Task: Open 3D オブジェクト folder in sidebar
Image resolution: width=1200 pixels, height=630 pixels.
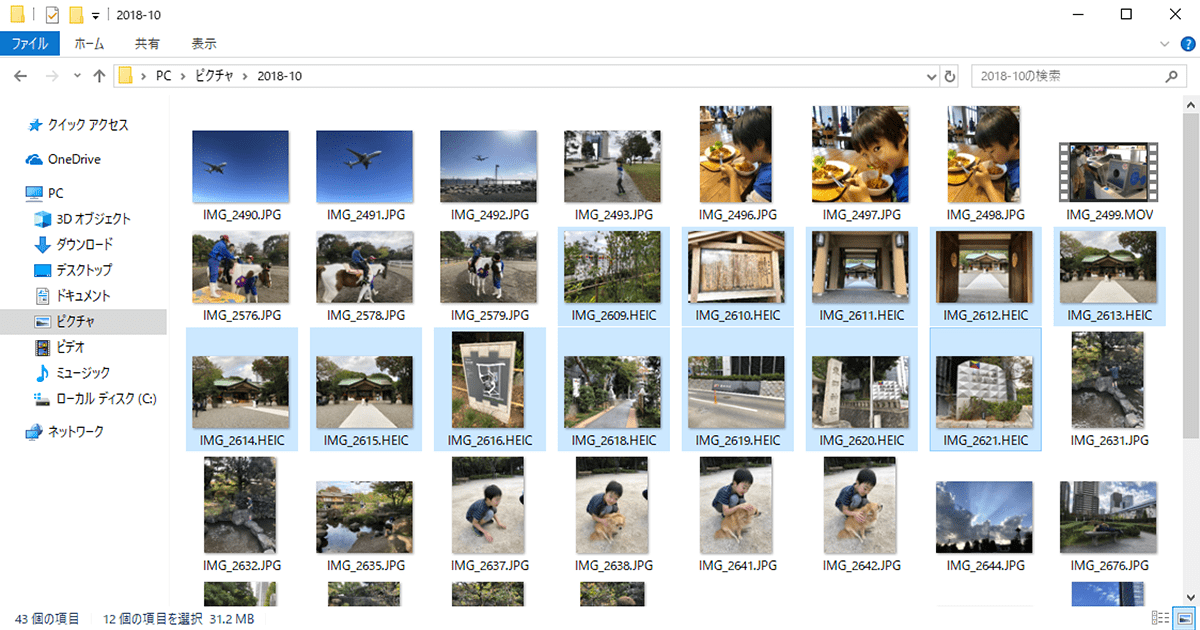Action: point(83,219)
